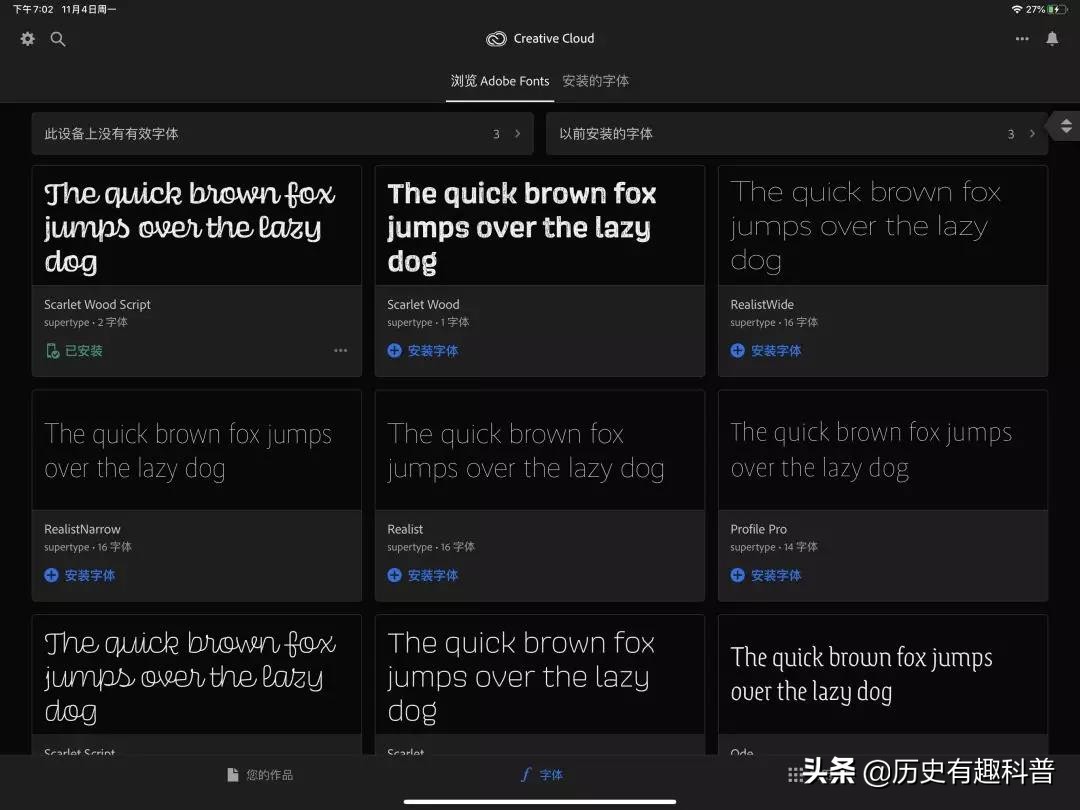Screen dimensions: 1080x810
Task: Open the Scarlet Wood font preview card
Action: [540, 226]
